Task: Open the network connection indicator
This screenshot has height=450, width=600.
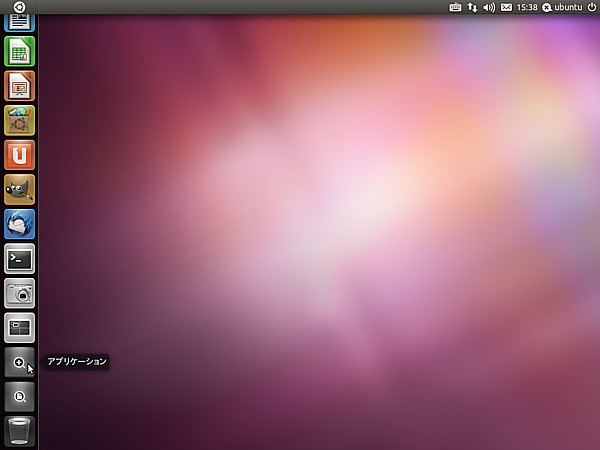Action: tap(472, 7)
